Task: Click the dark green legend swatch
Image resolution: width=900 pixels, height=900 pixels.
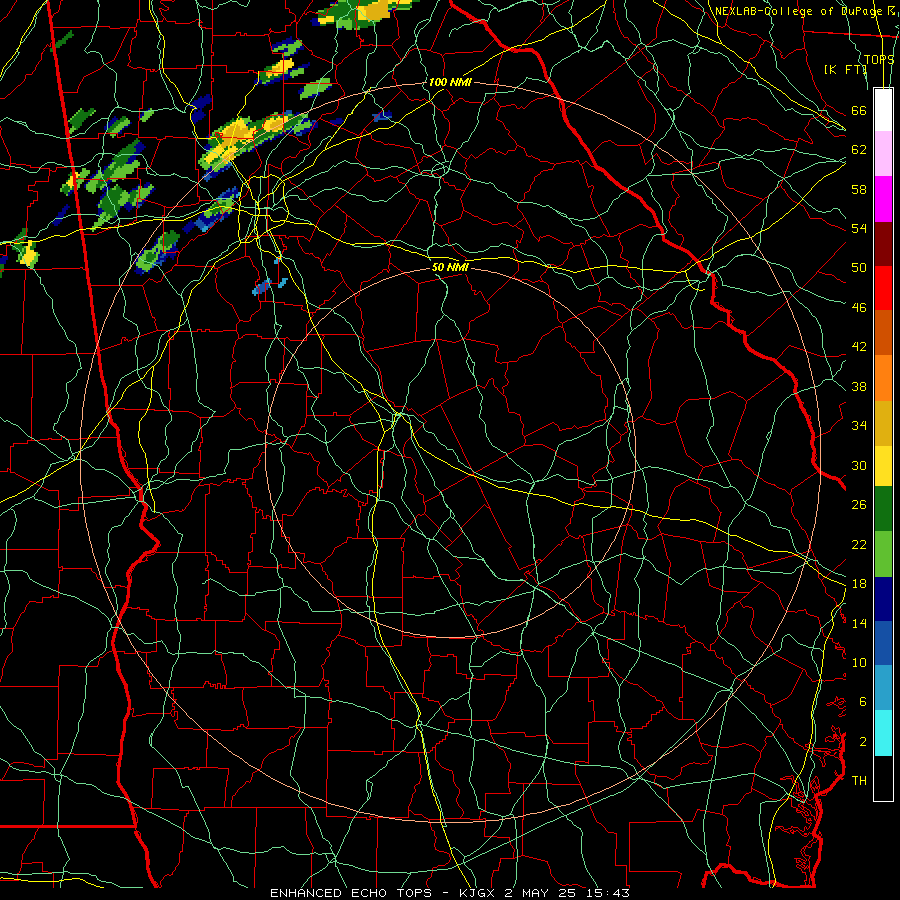Action: [x=883, y=509]
